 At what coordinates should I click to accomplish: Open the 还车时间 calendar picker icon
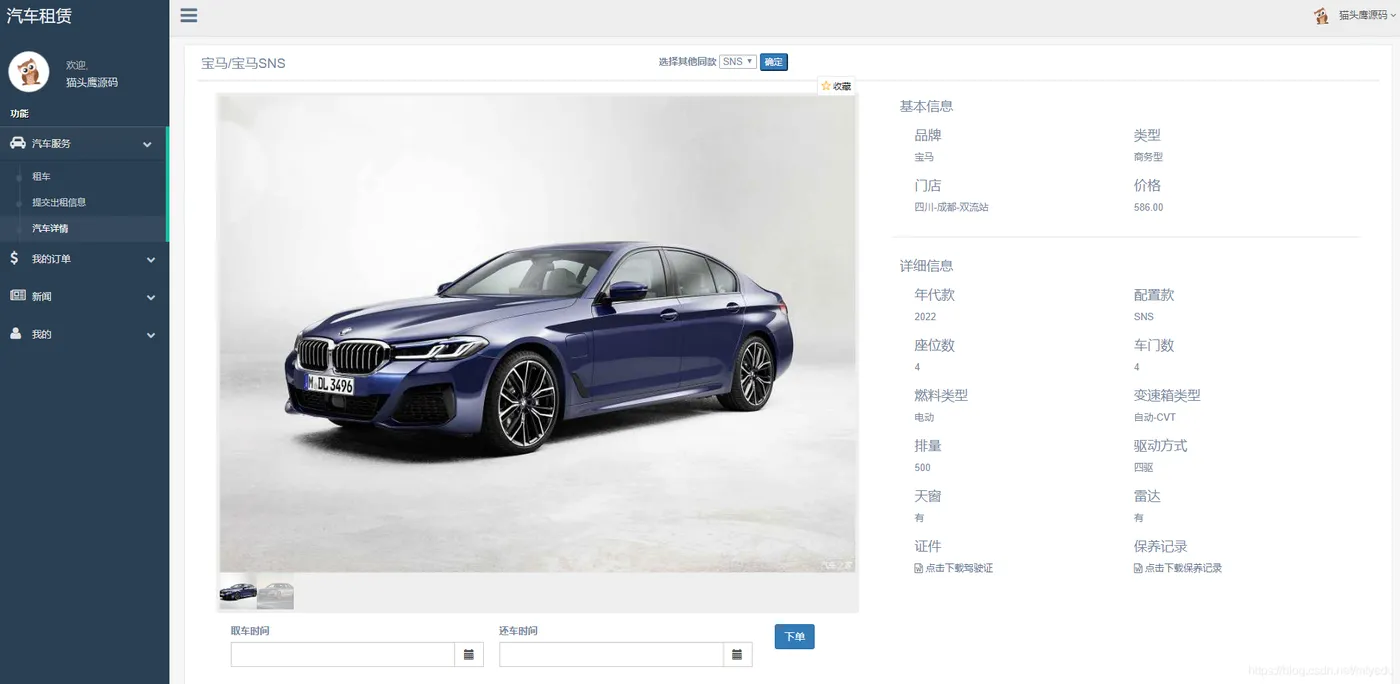[737, 654]
